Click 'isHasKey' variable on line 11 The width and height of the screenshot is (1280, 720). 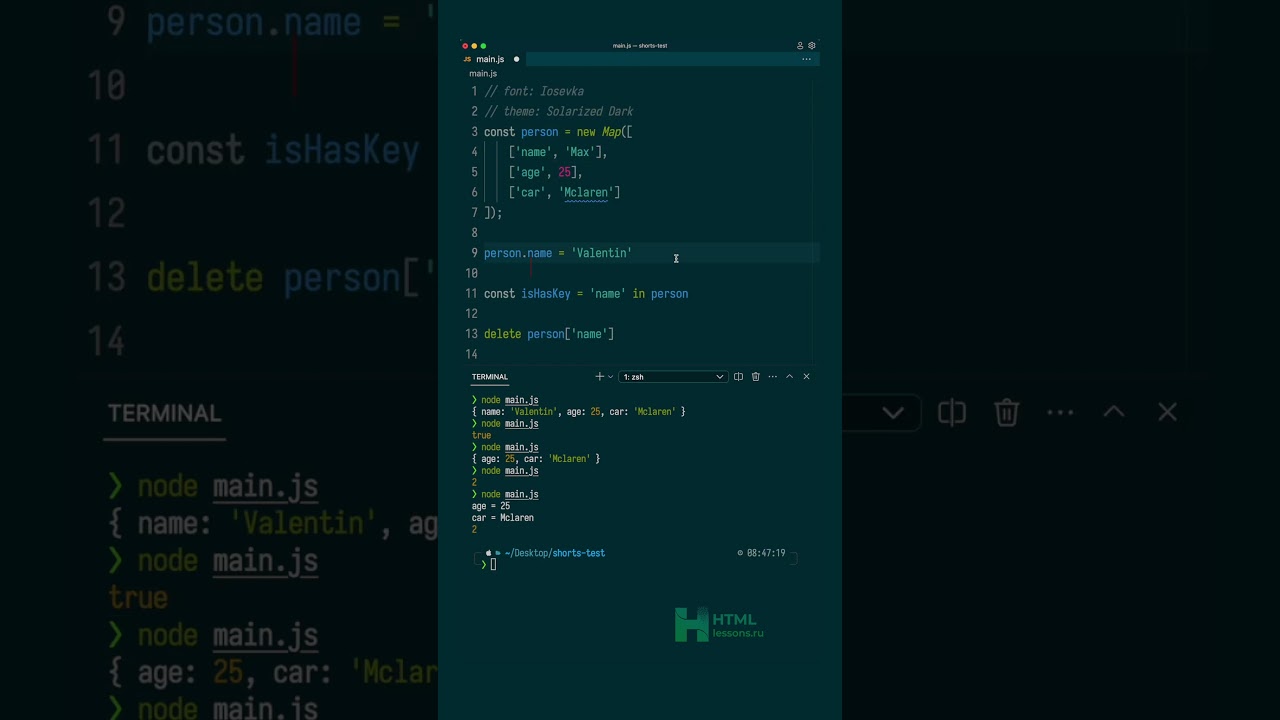[x=546, y=294]
